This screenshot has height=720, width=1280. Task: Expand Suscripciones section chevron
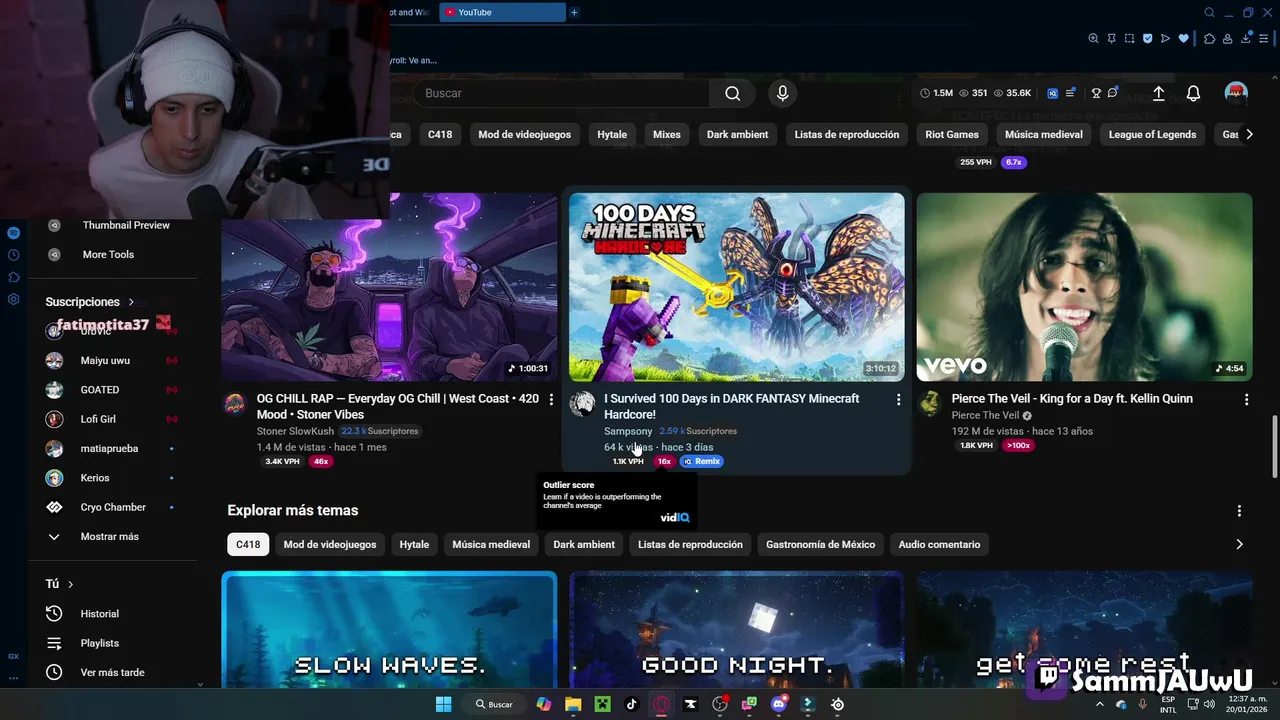pos(131,302)
